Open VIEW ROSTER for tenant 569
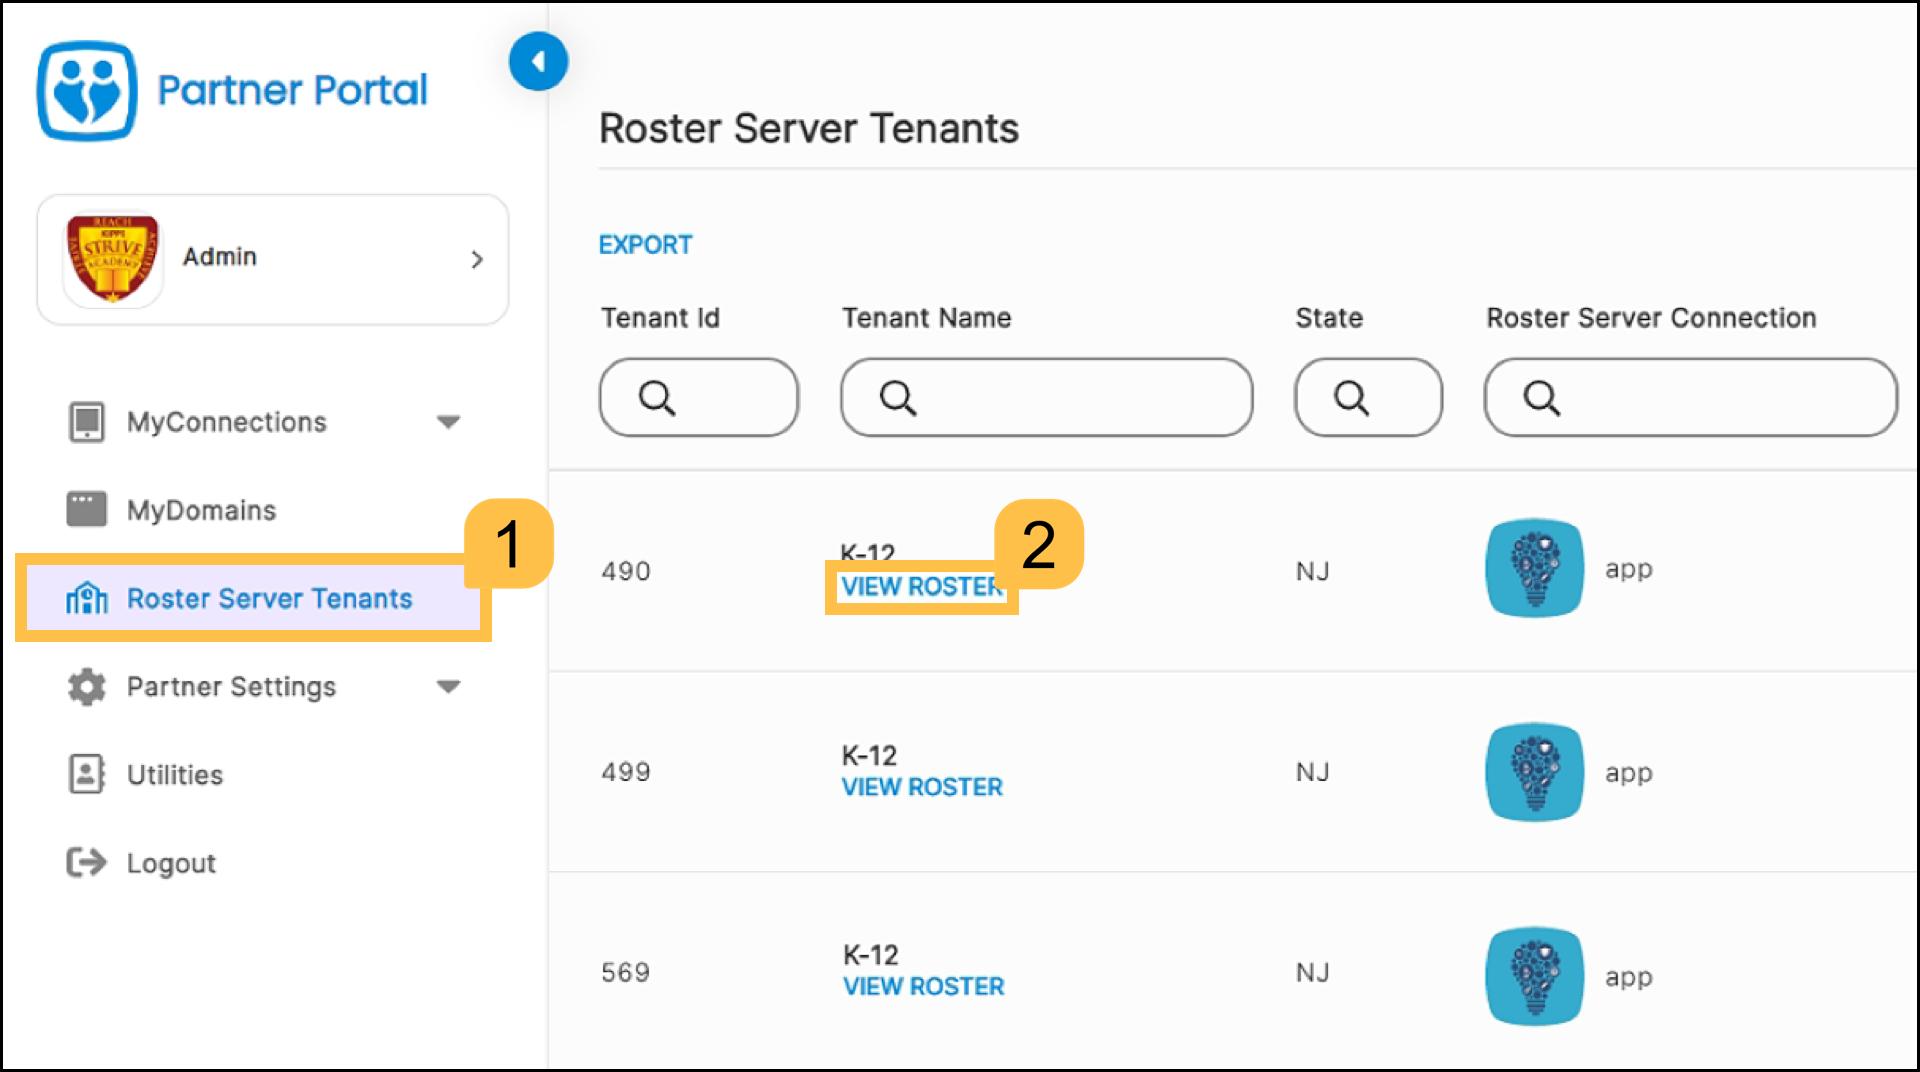 (923, 986)
